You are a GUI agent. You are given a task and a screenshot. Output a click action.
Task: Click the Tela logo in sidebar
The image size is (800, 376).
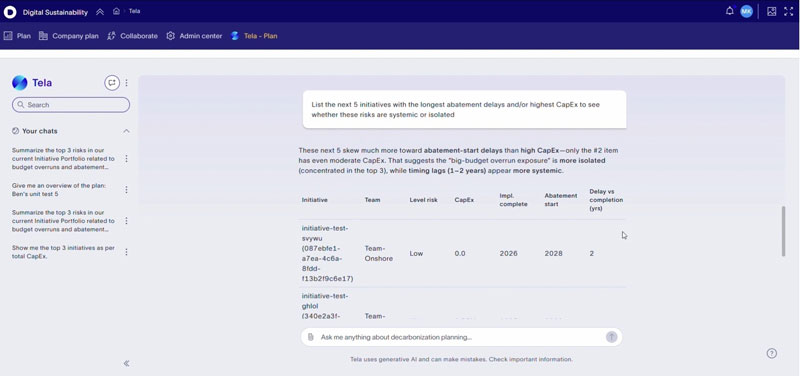19,83
